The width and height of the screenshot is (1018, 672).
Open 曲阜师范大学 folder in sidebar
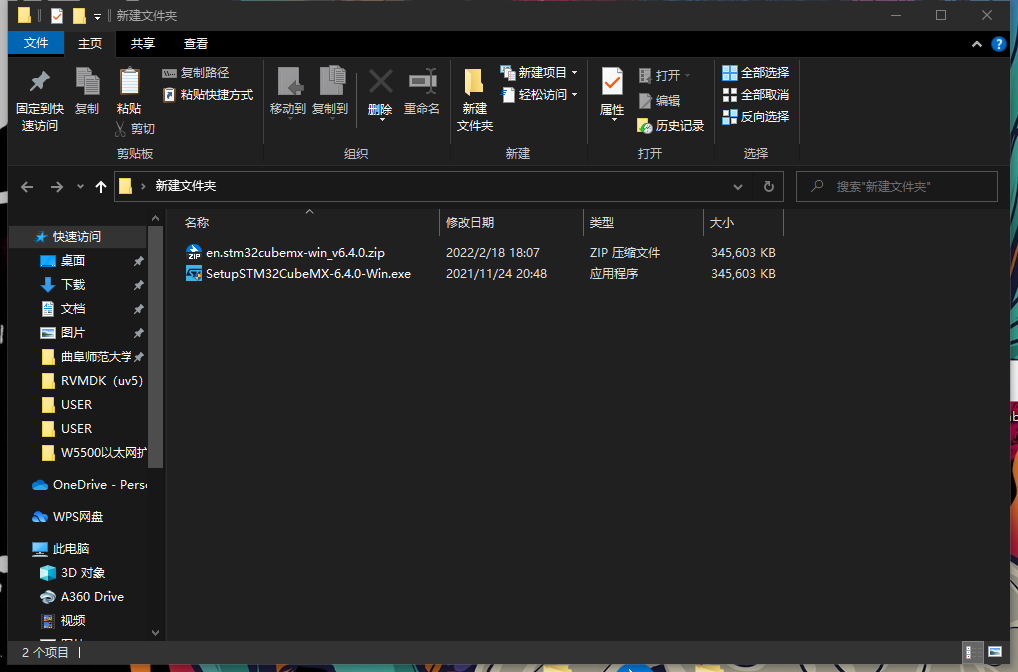coord(95,357)
